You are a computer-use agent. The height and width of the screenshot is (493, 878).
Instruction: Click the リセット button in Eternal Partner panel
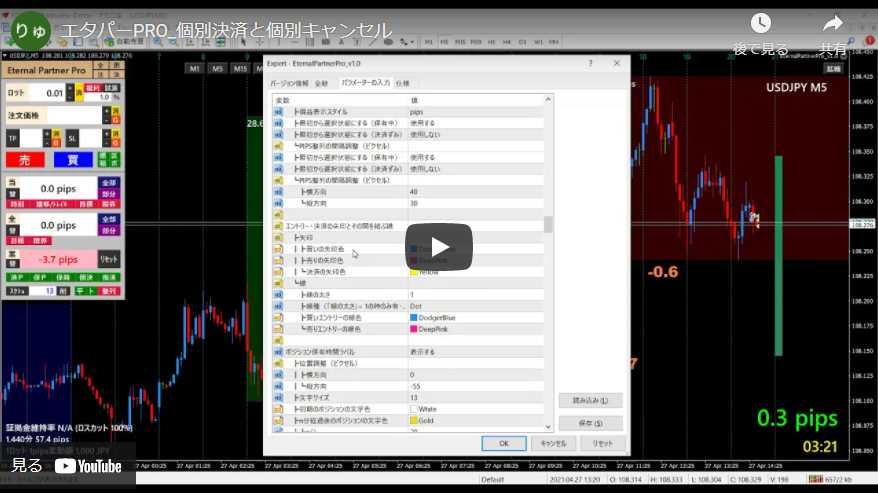pos(109,259)
